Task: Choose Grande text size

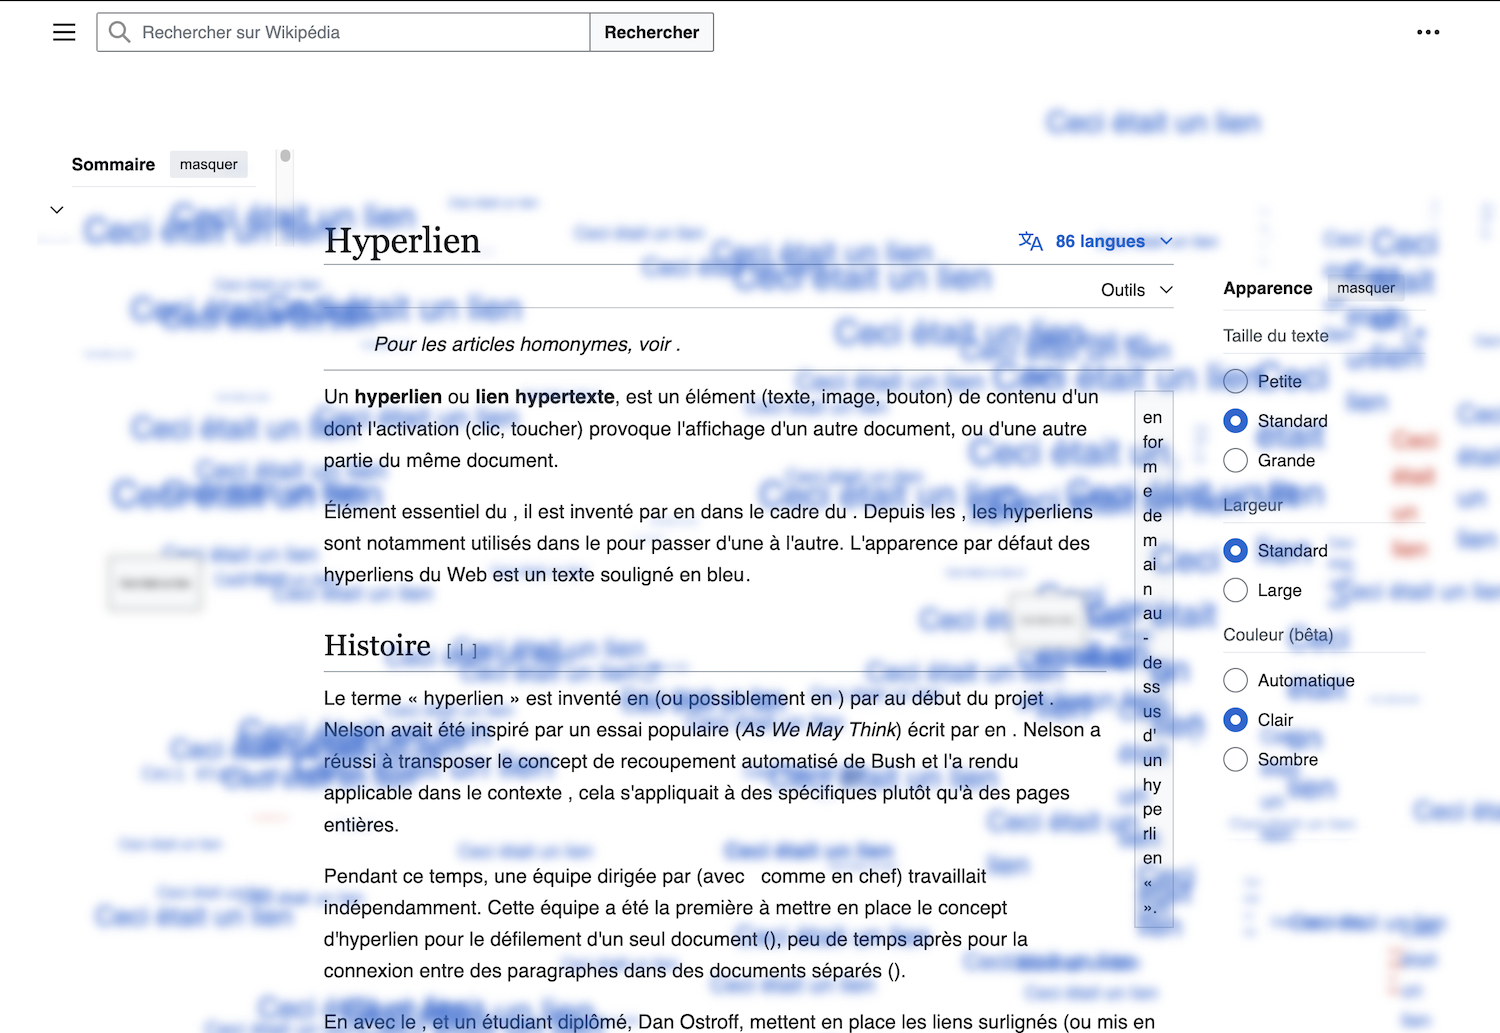Action: pyautogui.click(x=1236, y=460)
